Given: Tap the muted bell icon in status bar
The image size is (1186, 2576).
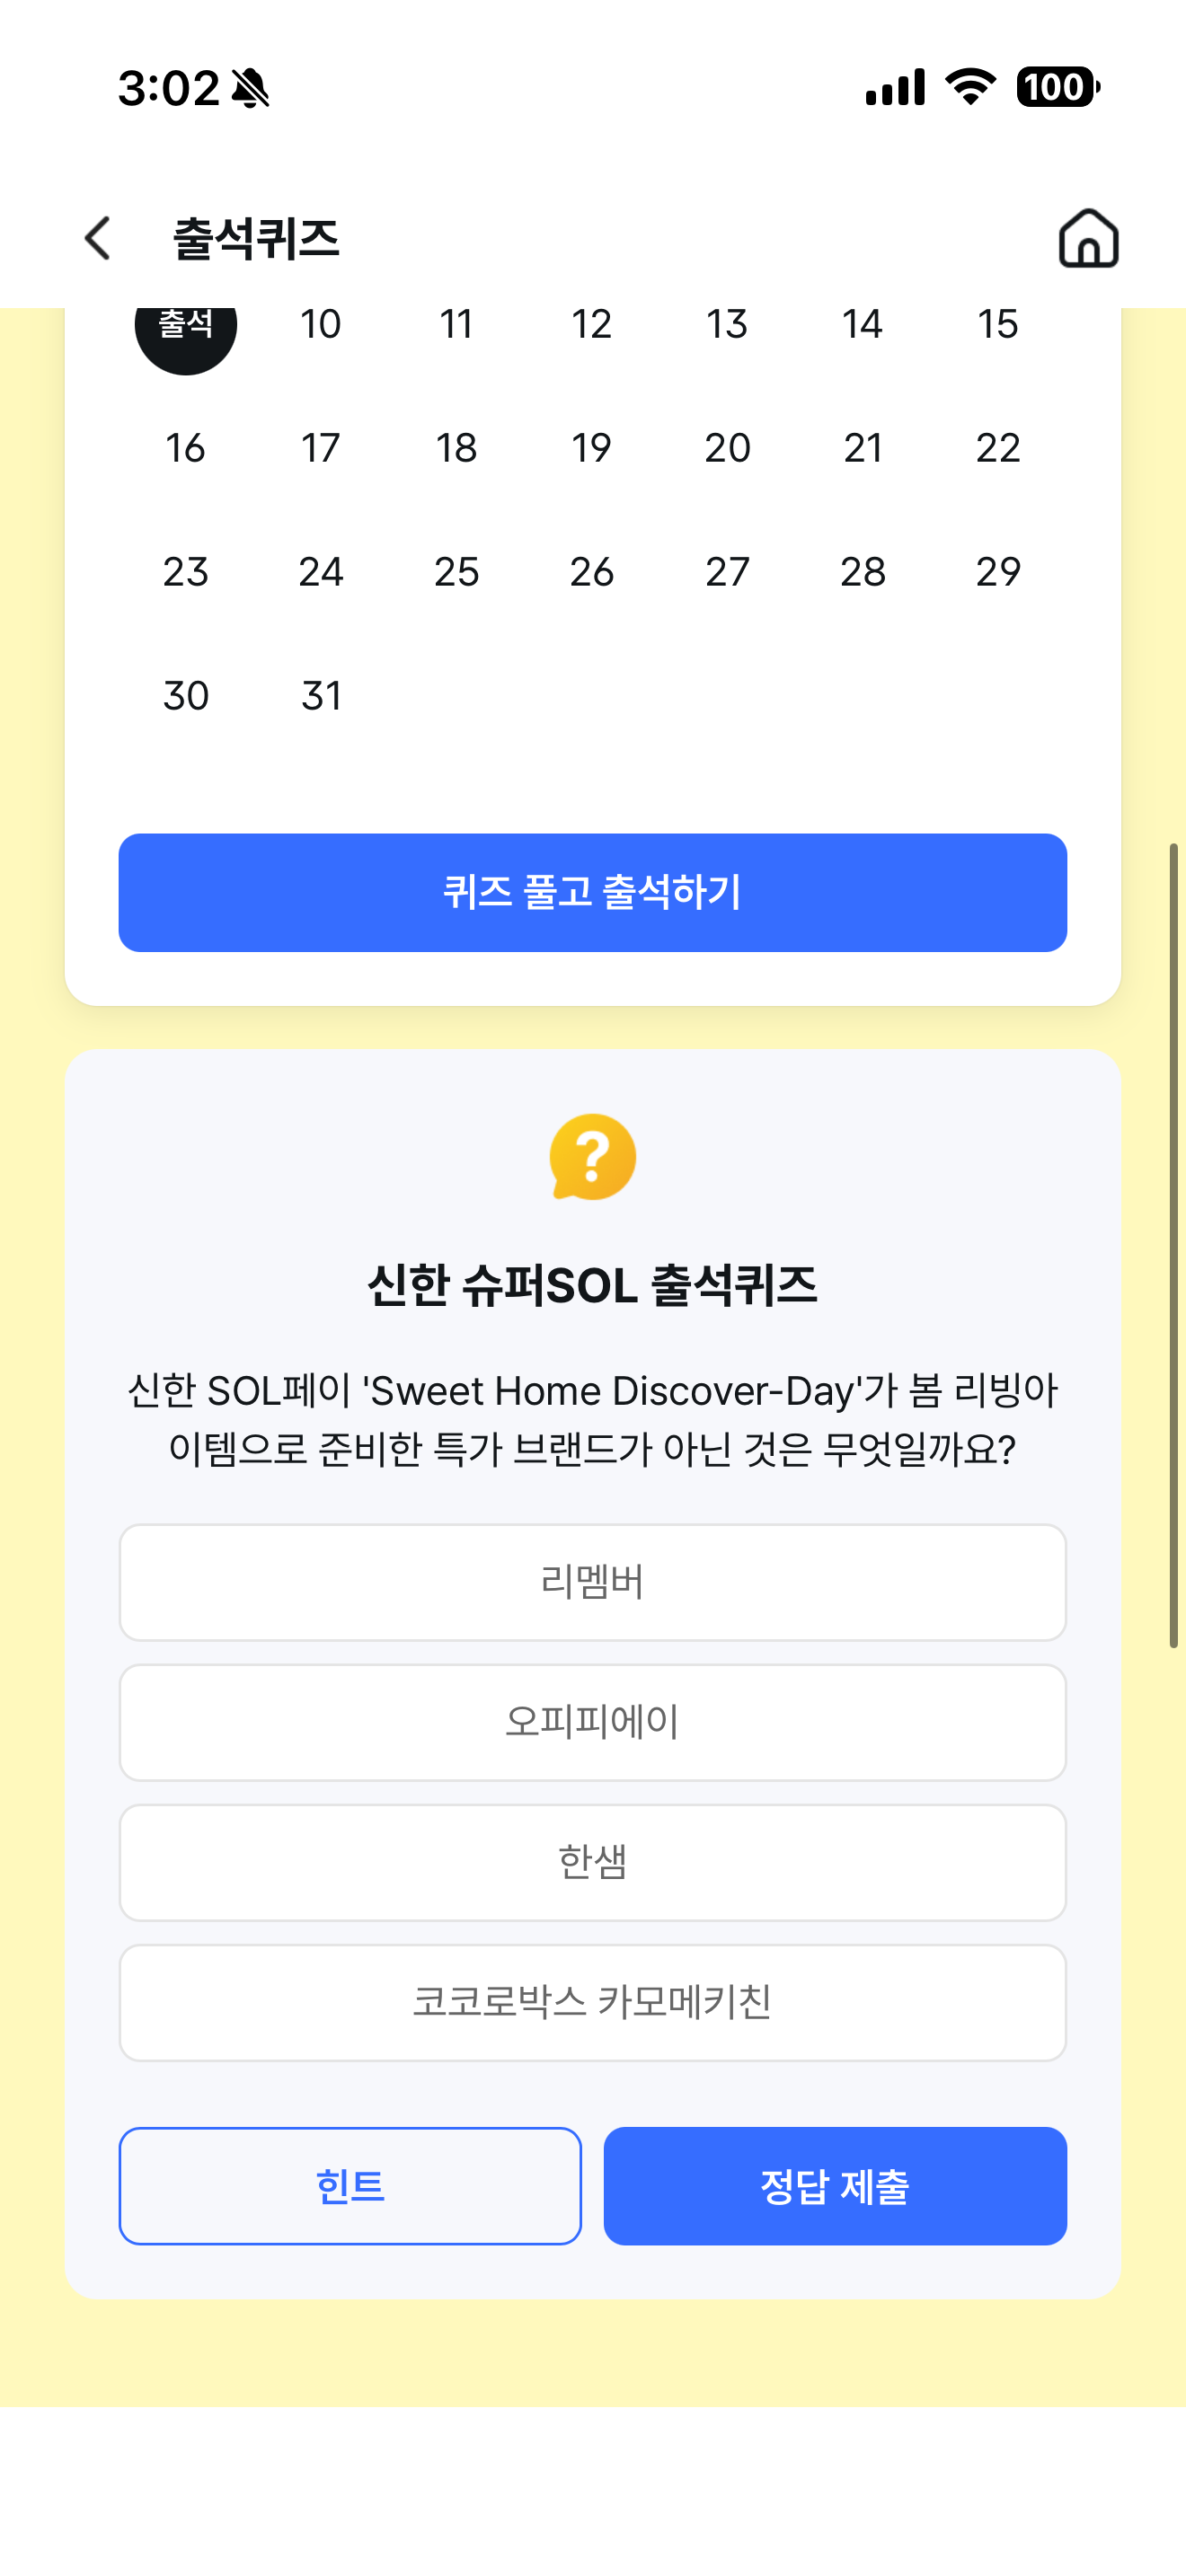Looking at the screenshot, I should (x=250, y=88).
